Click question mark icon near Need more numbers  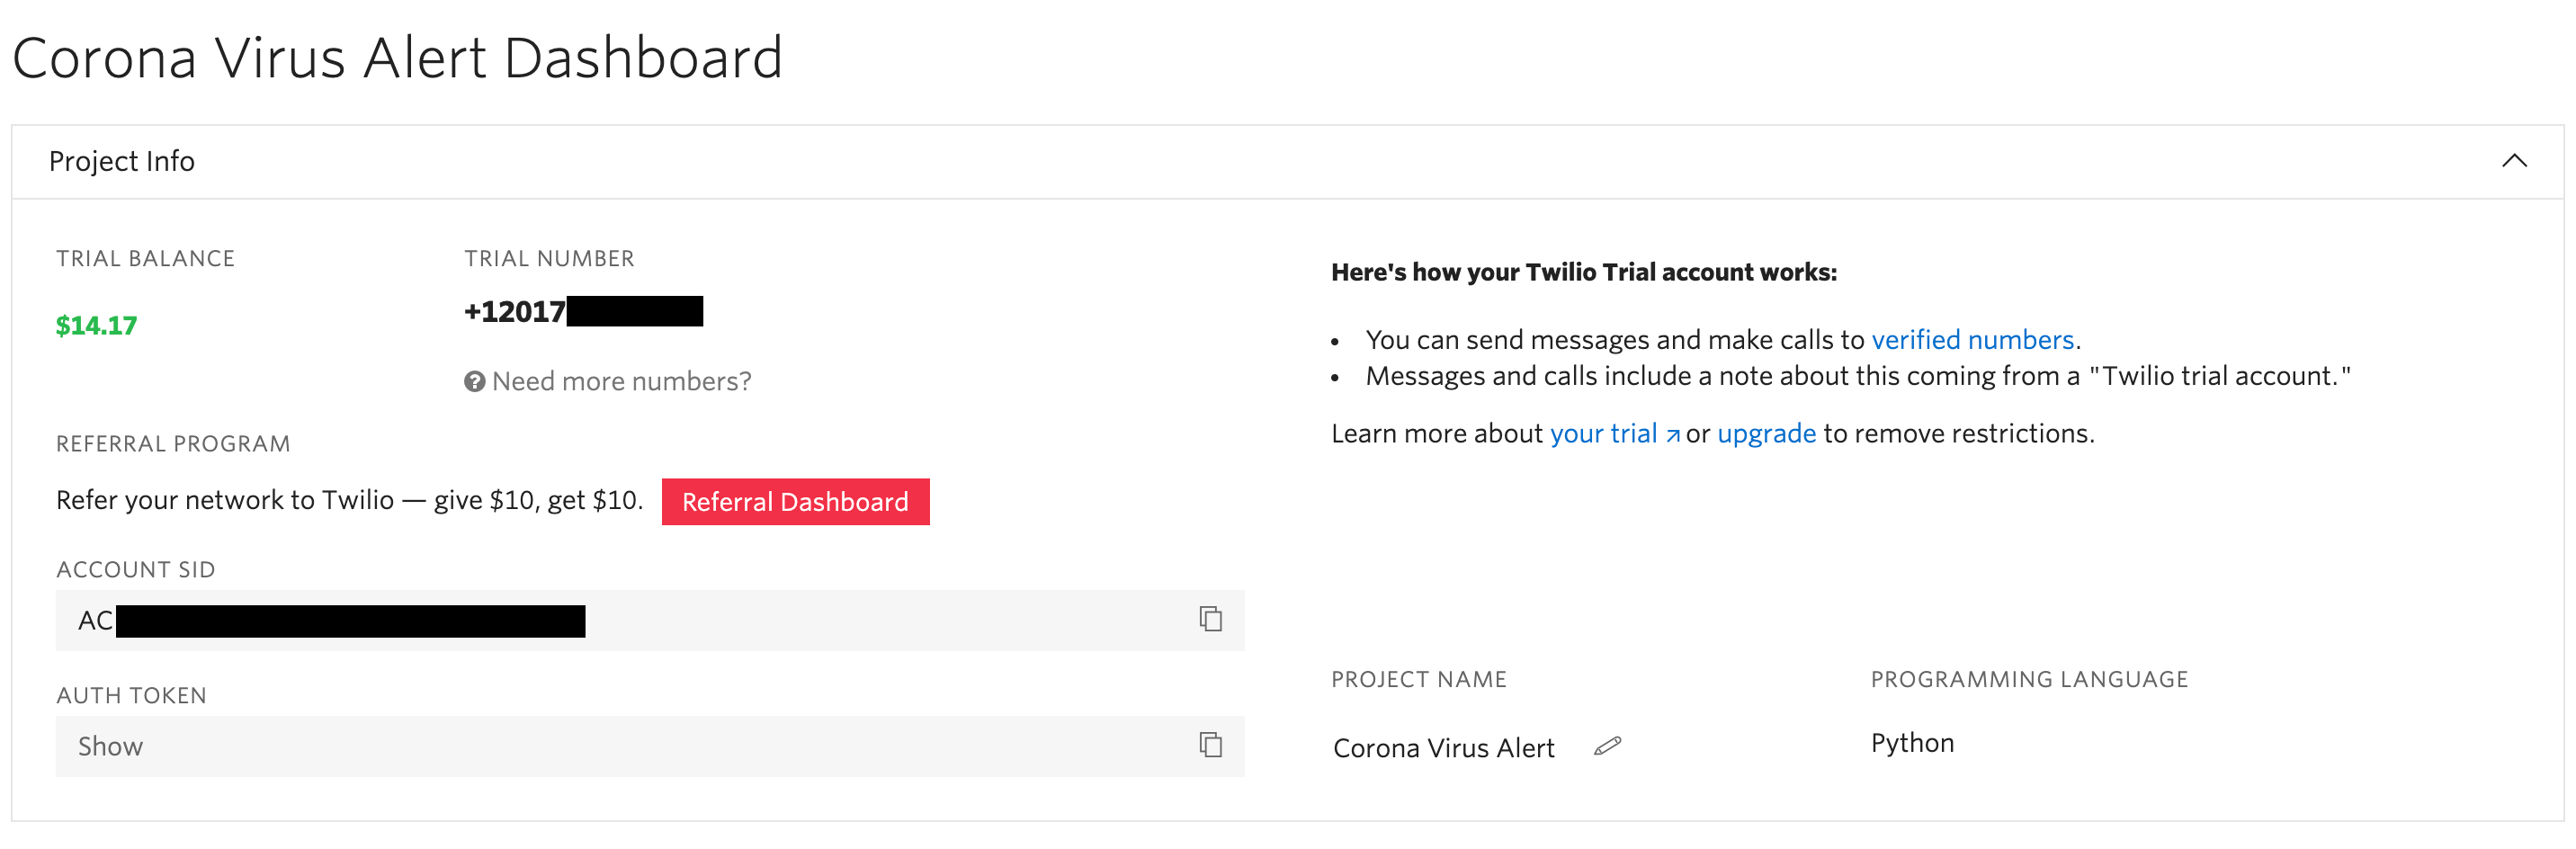(x=474, y=381)
